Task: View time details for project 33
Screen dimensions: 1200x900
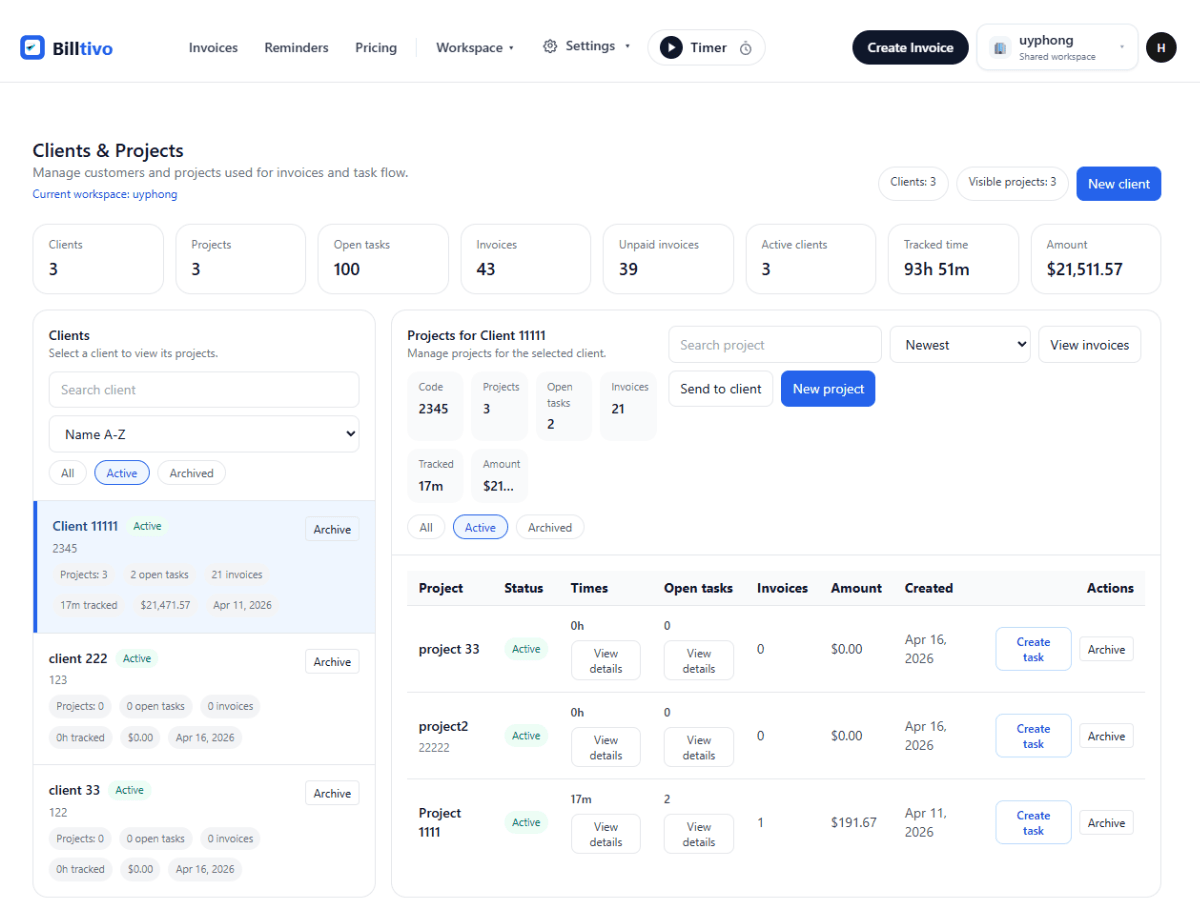Action: pos(606,661)
